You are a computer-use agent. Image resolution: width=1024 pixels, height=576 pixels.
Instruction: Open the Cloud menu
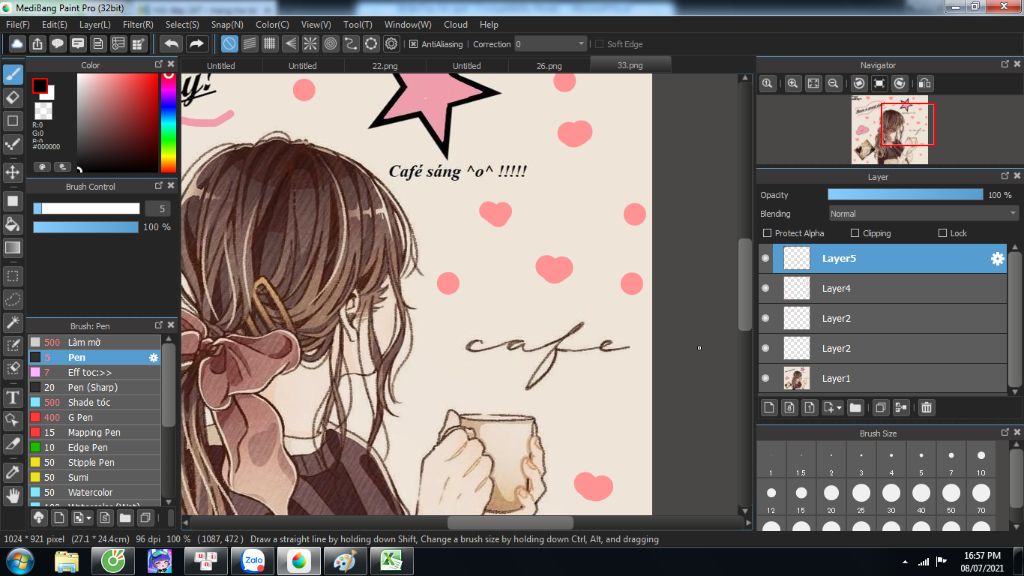click(x=455, y=25)
